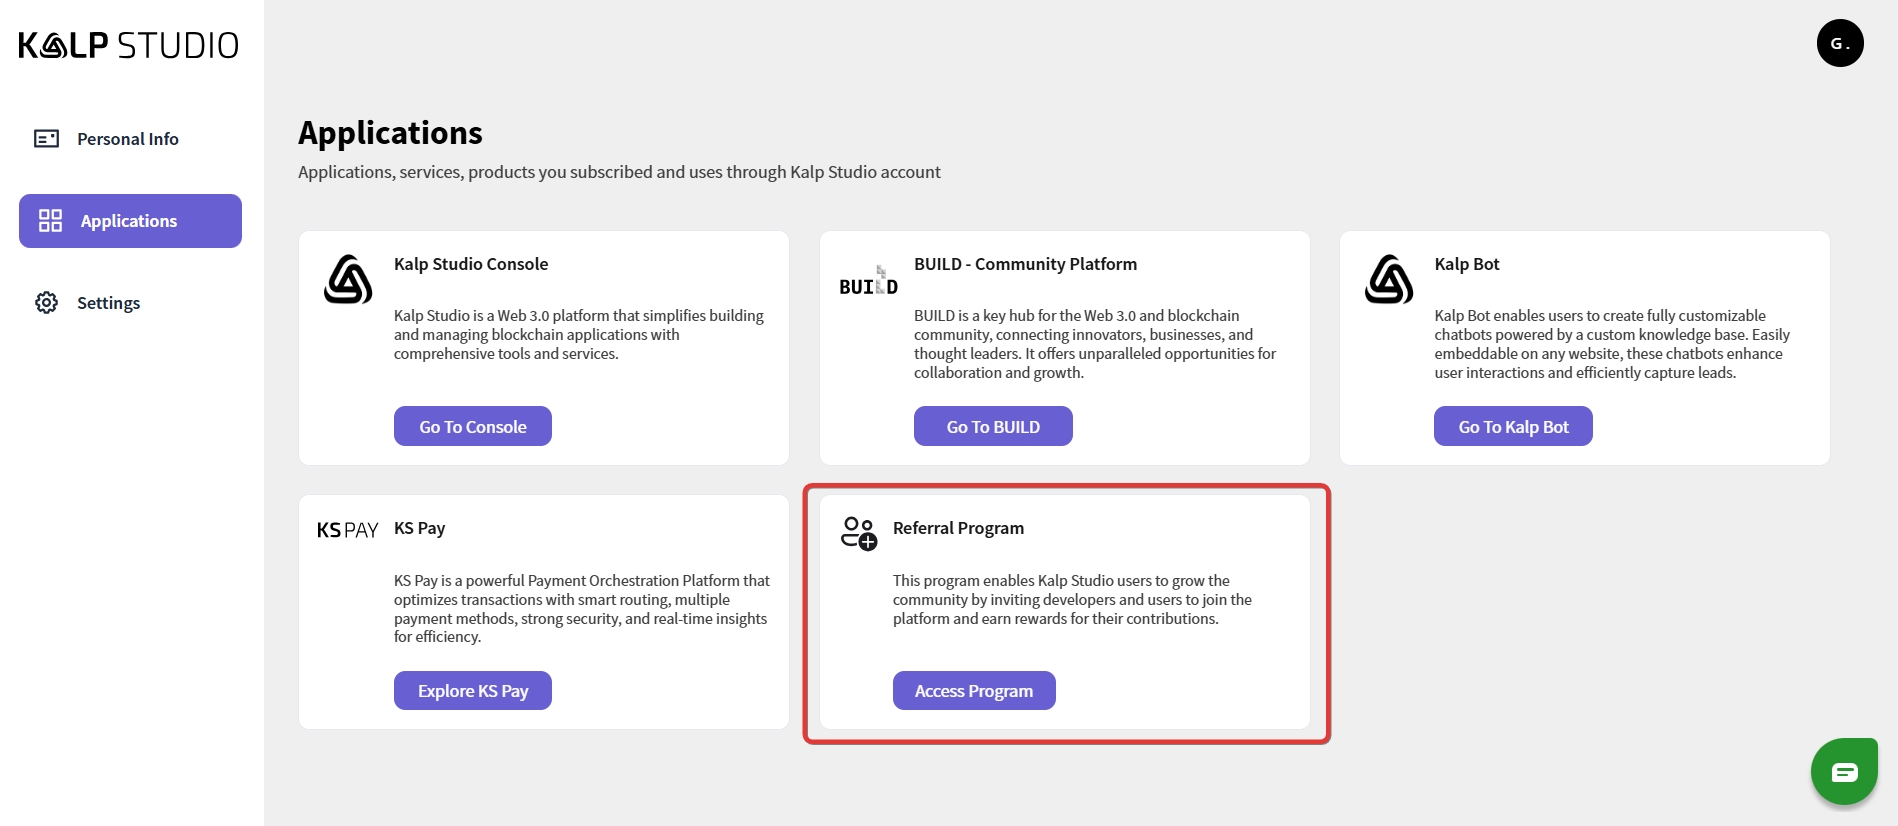
Task: Click the Explore KS Pay button
Action: [x=472, y=691]
